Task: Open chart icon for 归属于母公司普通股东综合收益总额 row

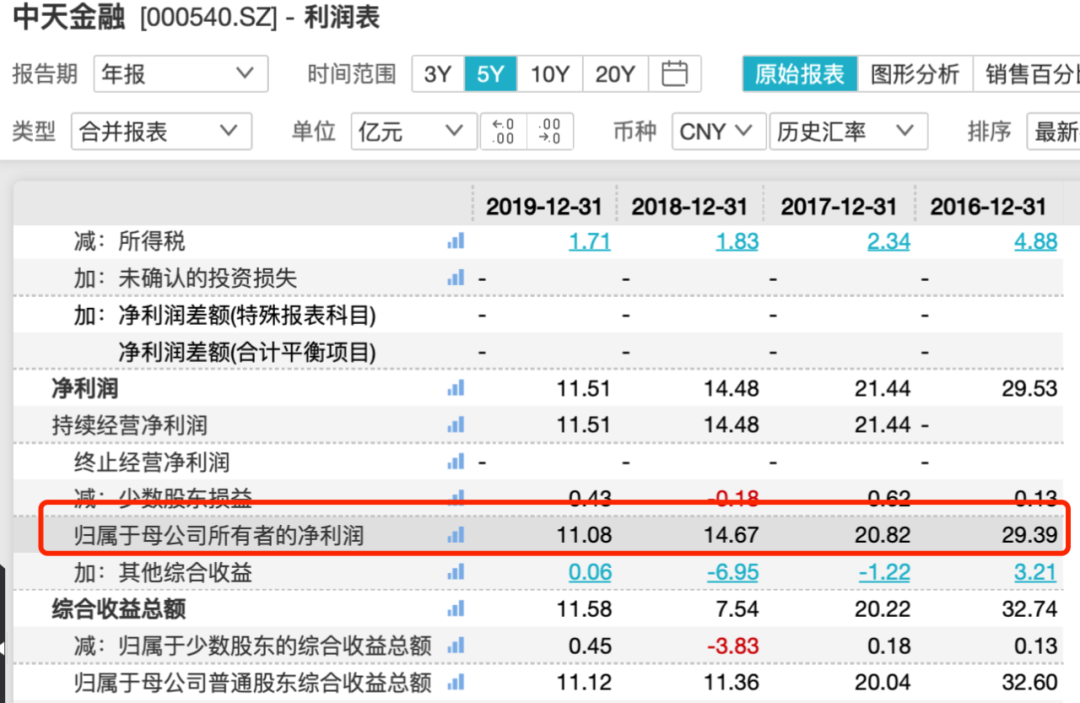Action: point(455,682)
